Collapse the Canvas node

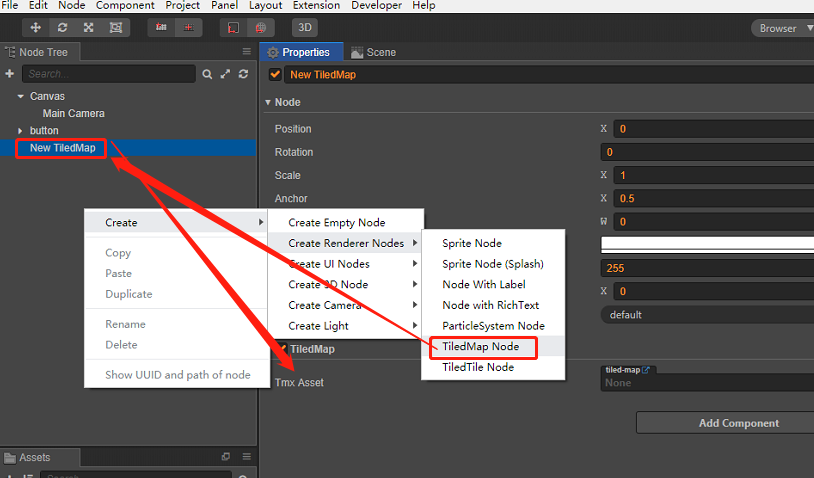[x=21, y=96]
